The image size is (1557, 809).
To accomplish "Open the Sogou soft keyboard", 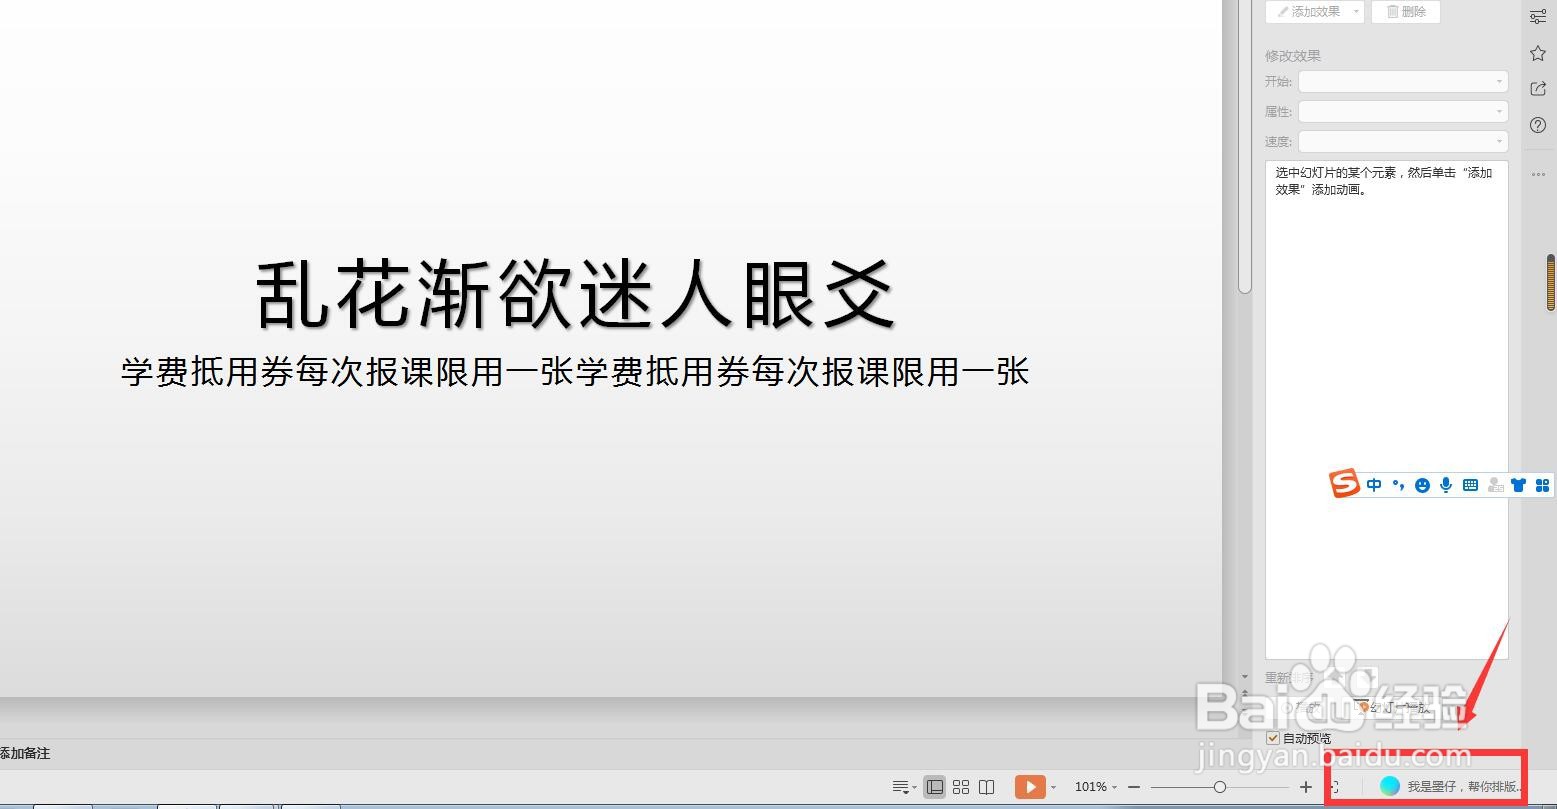I will 1470,485.
